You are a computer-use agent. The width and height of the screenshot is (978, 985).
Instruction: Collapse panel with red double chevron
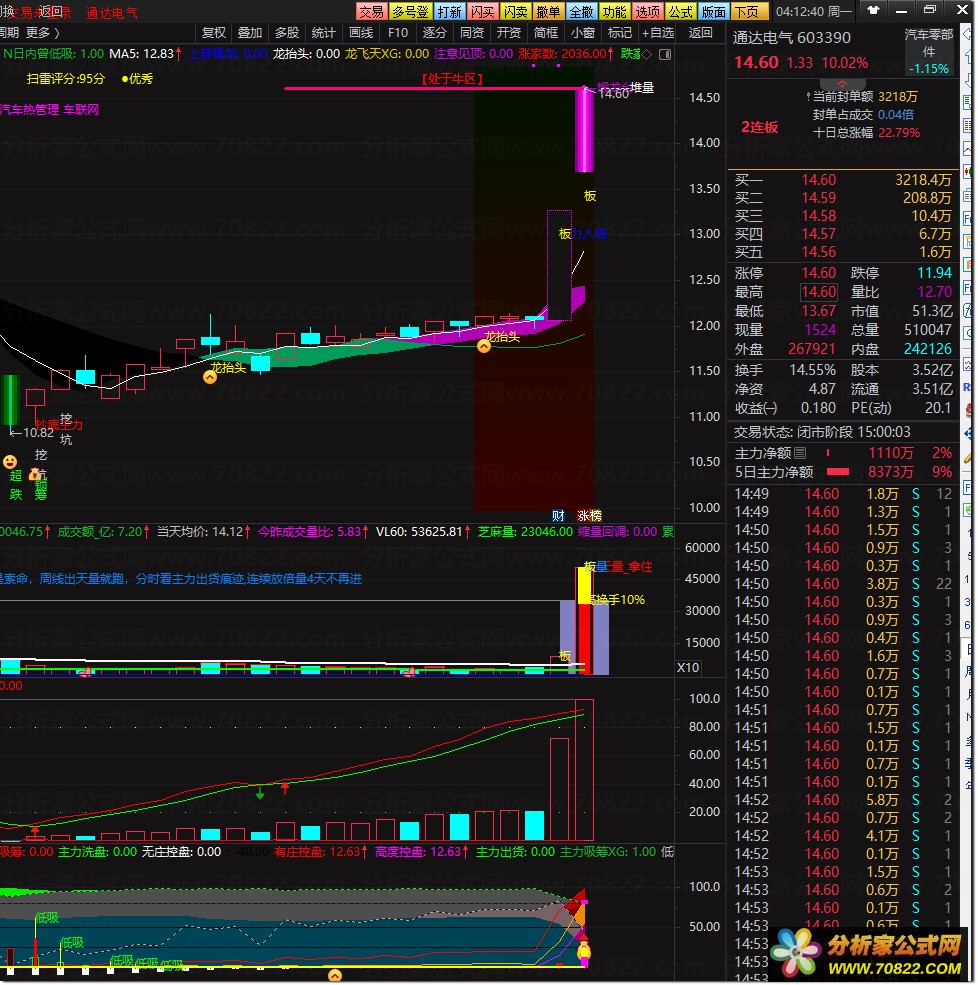[x=842, y=84]
